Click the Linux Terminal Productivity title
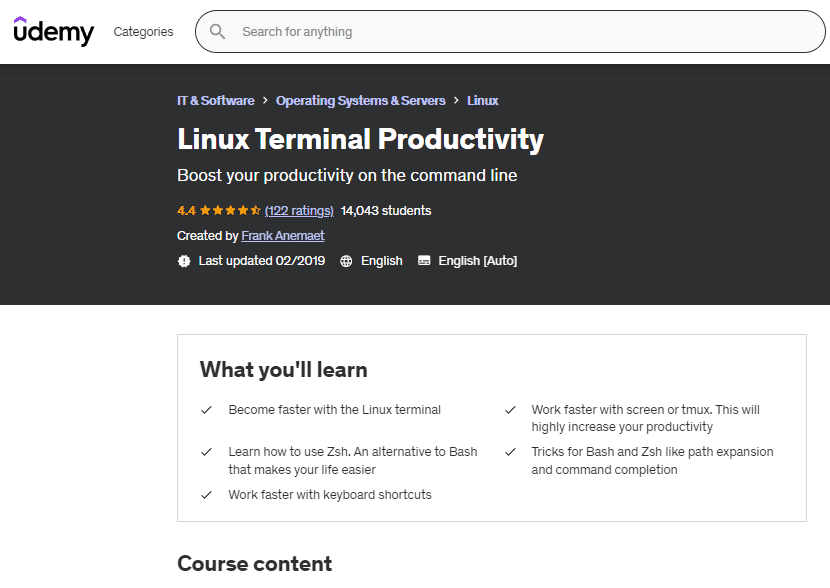 (360, 139)
